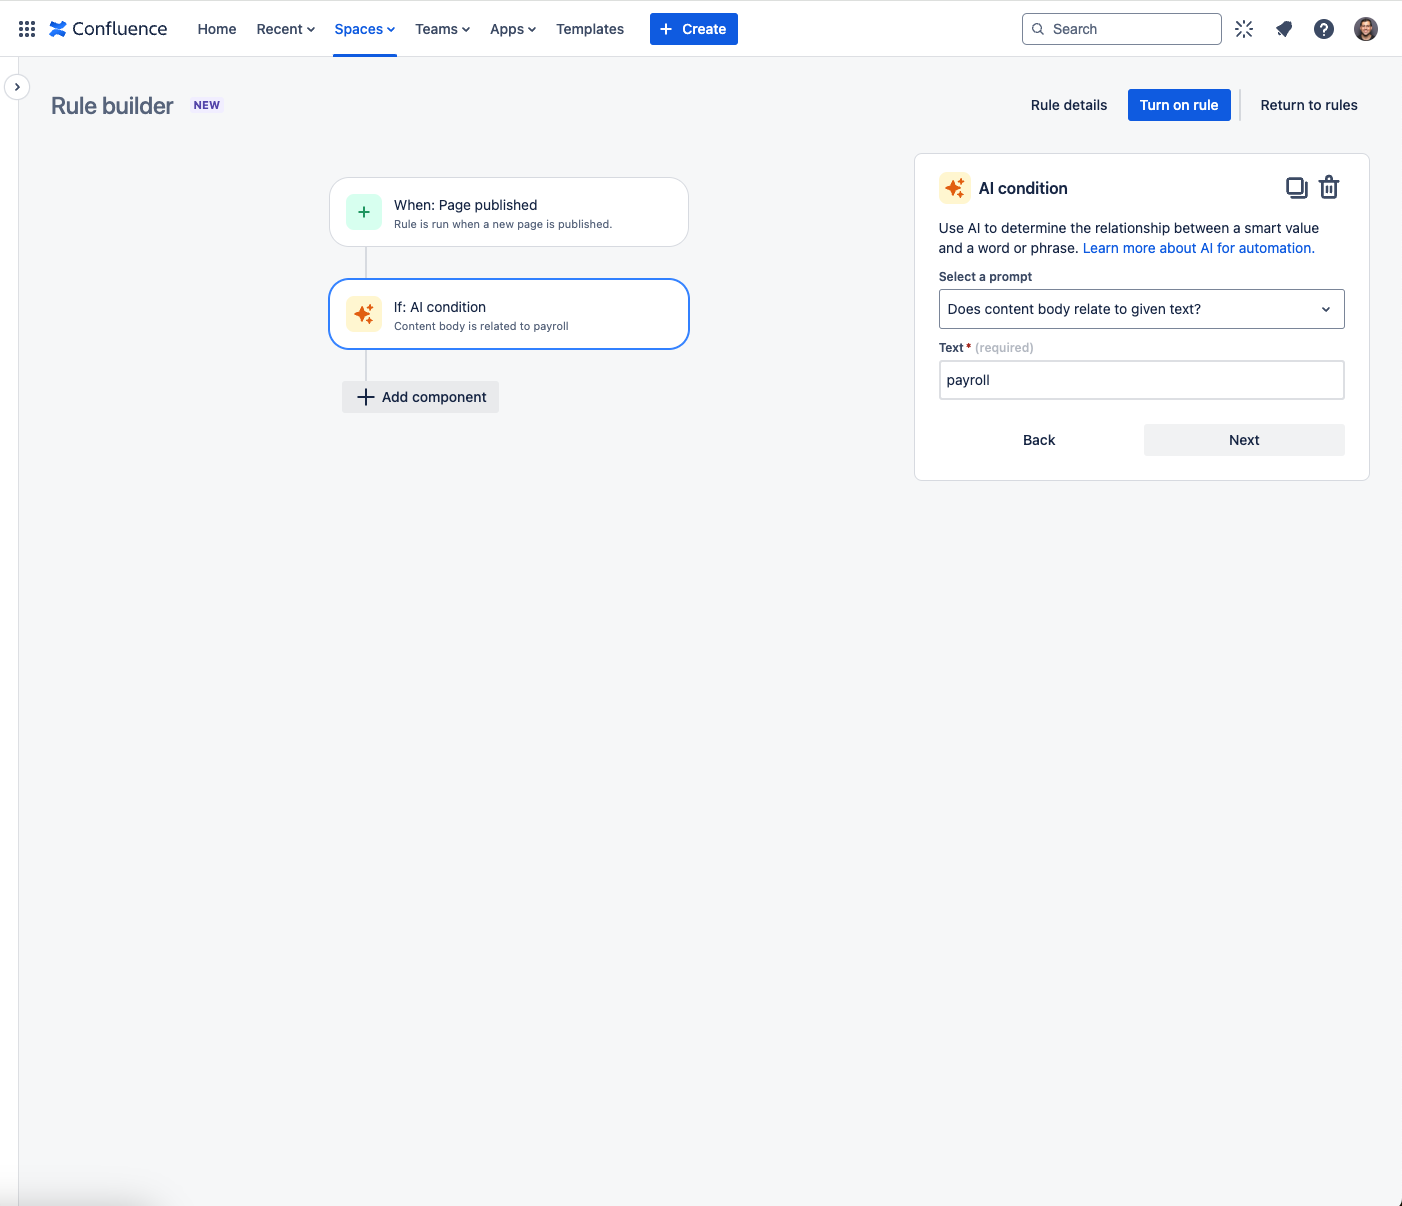Focus the Search field
The height and width of the screenshot is (1206, 1402).
[1122, 29]
